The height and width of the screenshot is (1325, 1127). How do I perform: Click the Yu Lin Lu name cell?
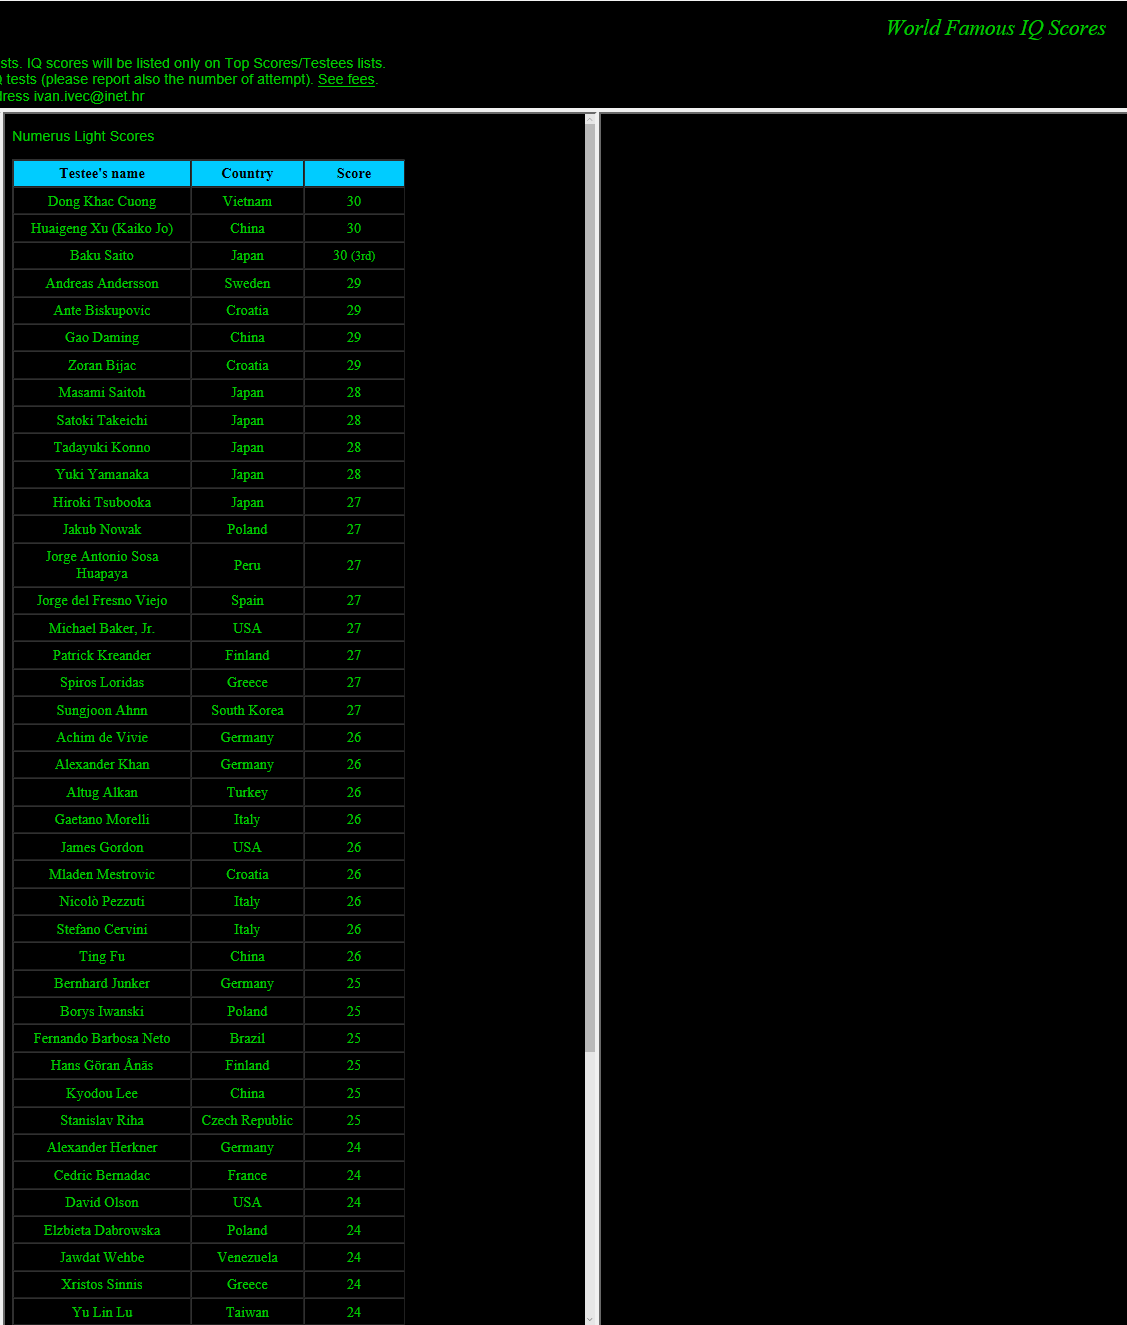(102, 1312)
